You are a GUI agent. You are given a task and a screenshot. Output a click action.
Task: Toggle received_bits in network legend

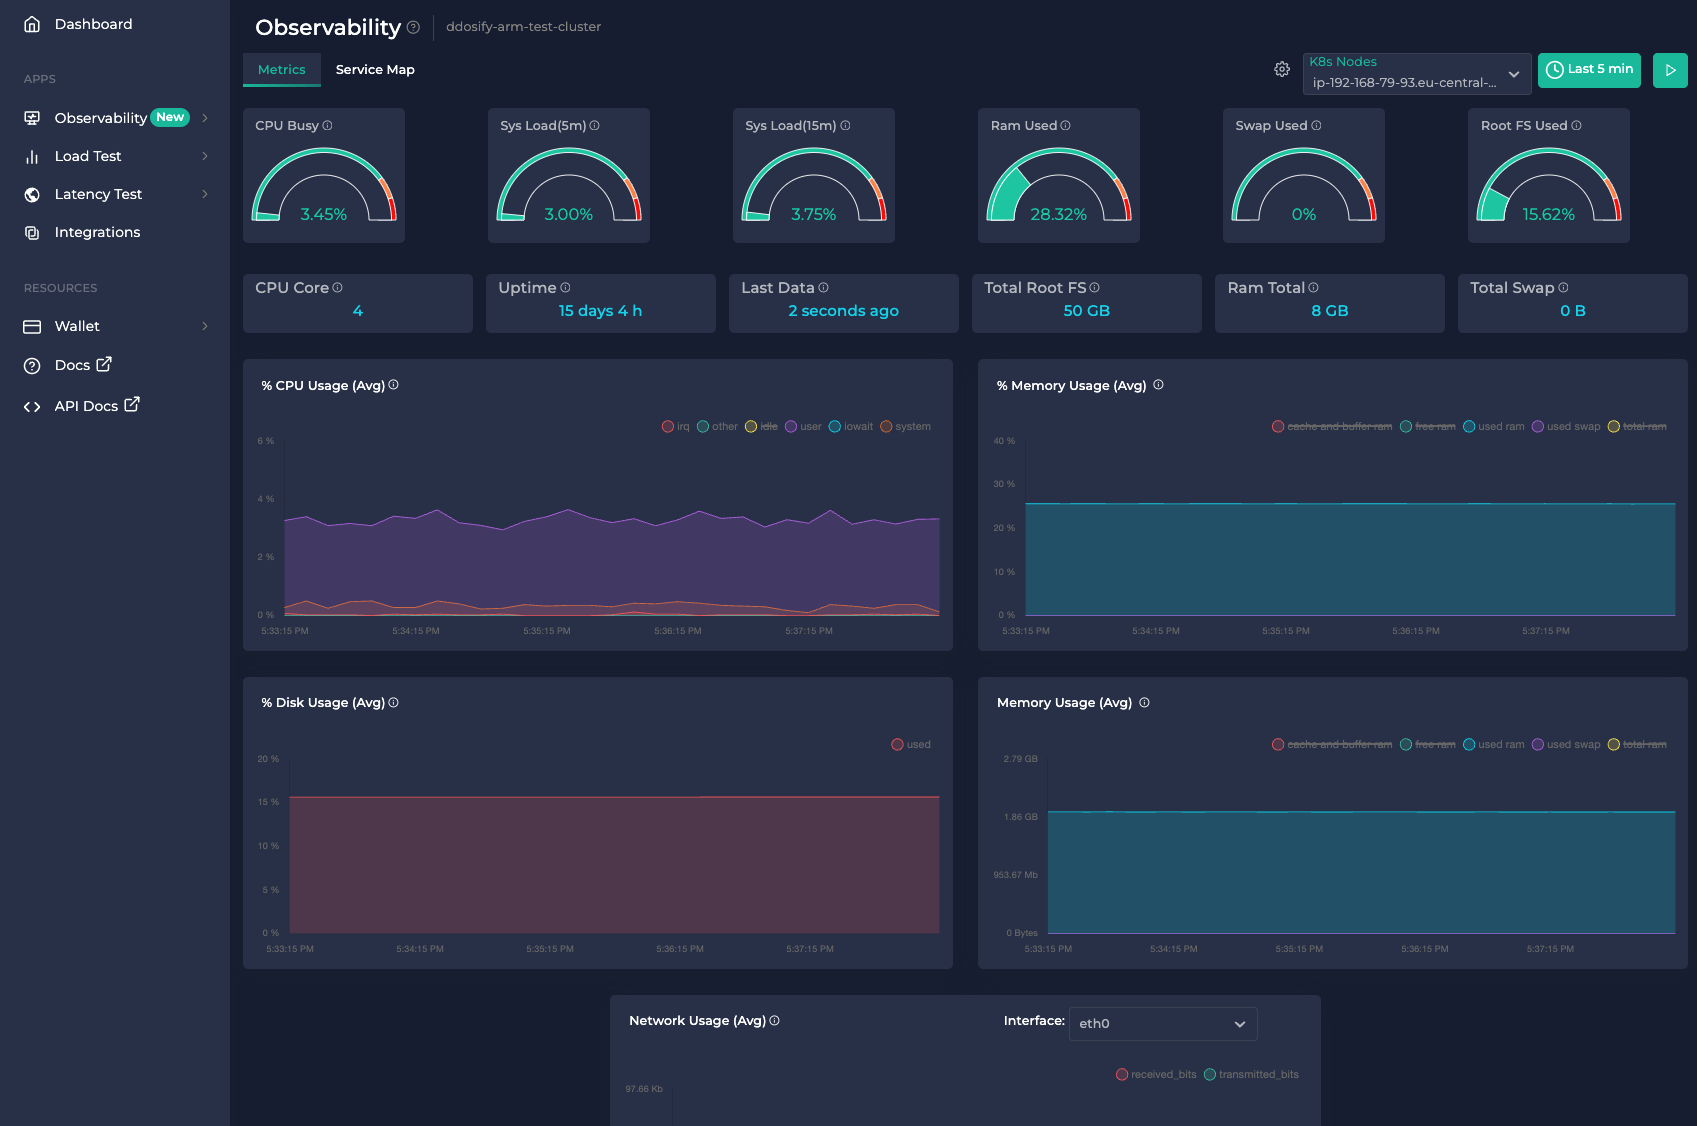[1156, 1075]
